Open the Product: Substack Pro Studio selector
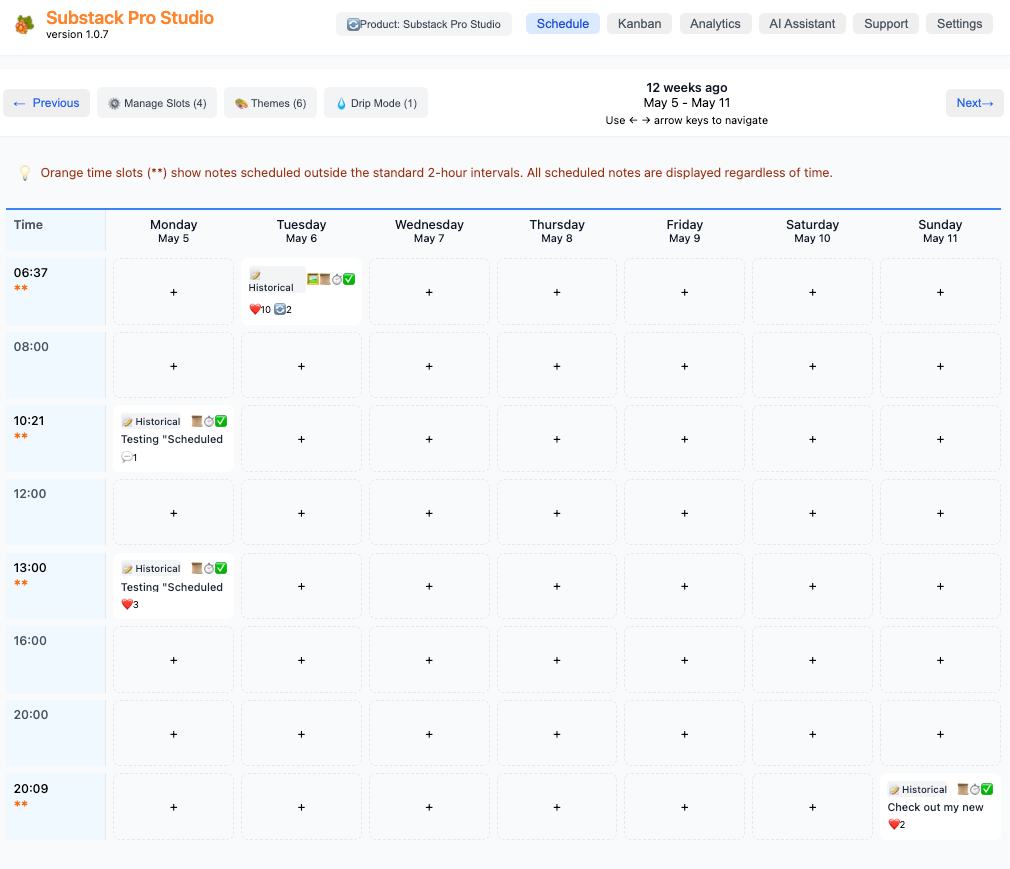1010x869 pixels. tap(424, 24)
